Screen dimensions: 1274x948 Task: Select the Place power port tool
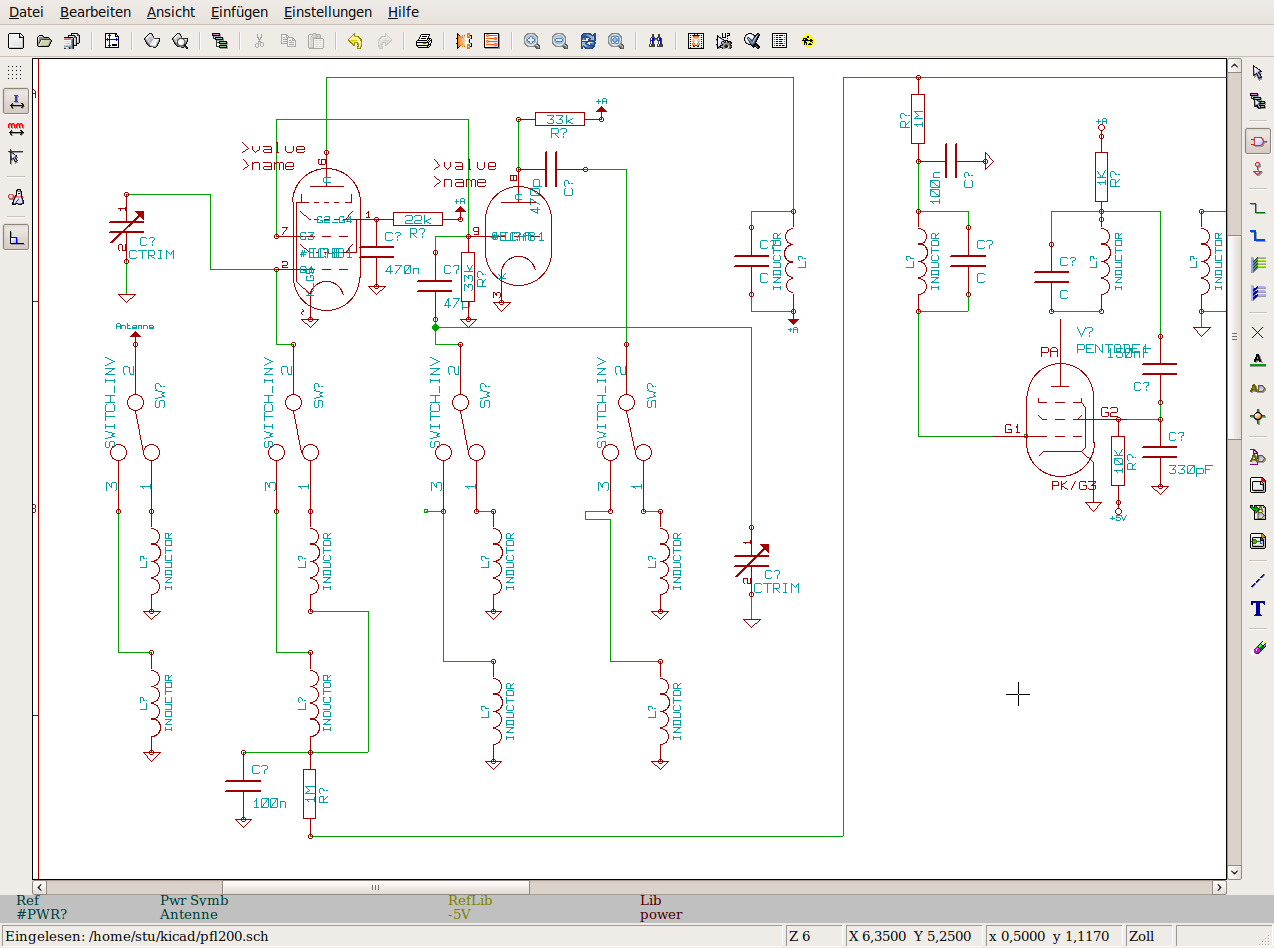1257,170
